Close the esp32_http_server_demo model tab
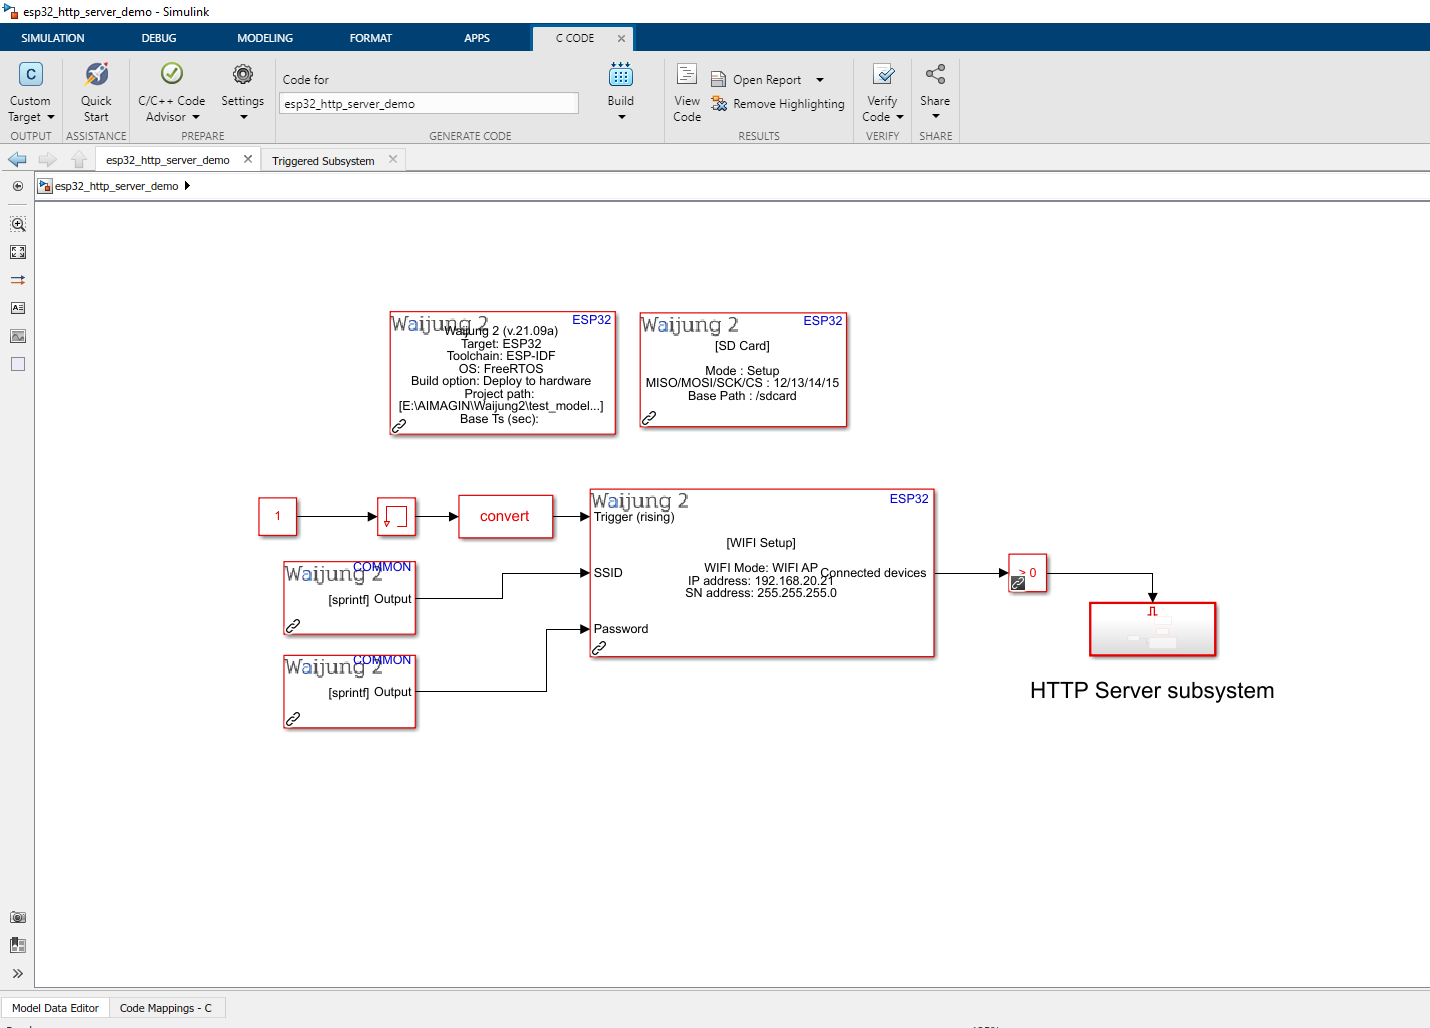Viewport: 1430px width, 1028px height. [248, 159]
